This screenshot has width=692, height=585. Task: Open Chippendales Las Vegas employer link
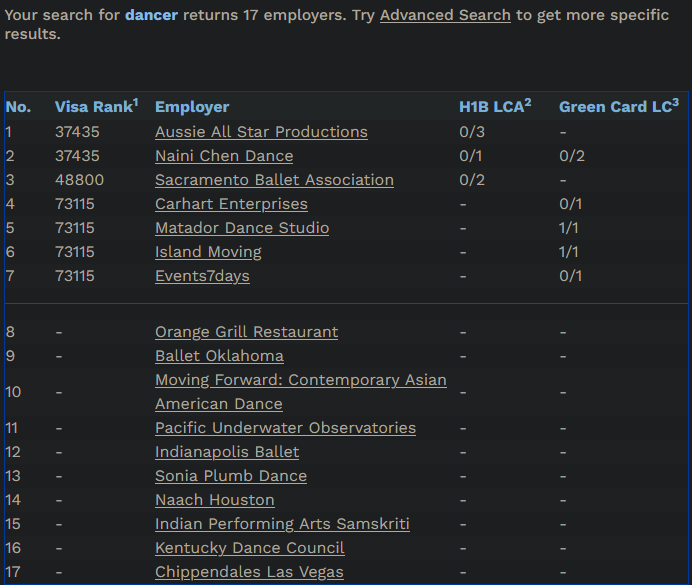point(249,572)
